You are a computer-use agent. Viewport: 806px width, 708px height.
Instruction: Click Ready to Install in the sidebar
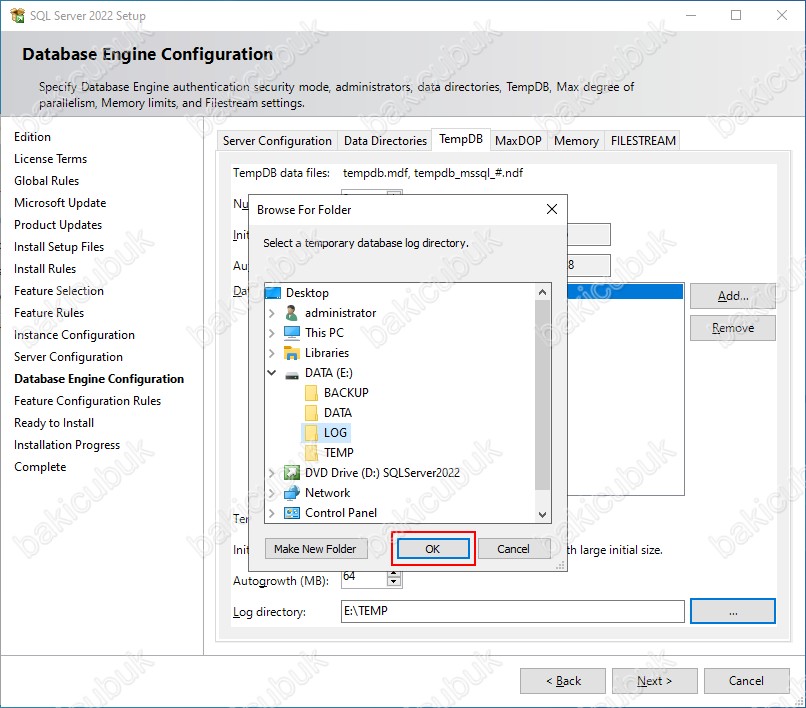(53, 423)
